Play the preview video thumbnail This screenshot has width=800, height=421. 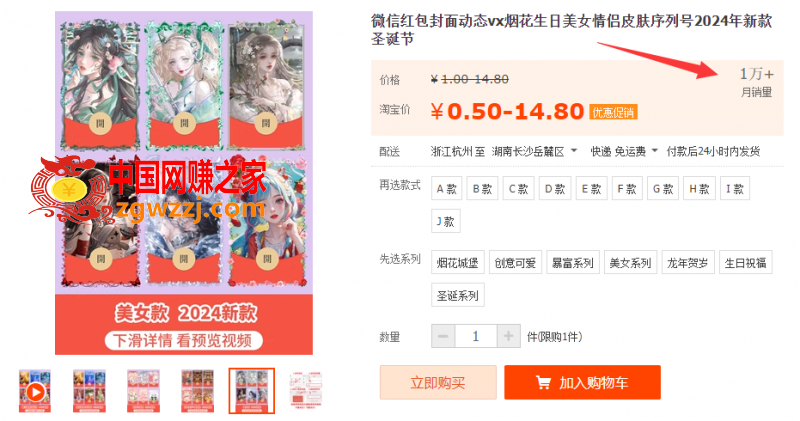[35, 391]
